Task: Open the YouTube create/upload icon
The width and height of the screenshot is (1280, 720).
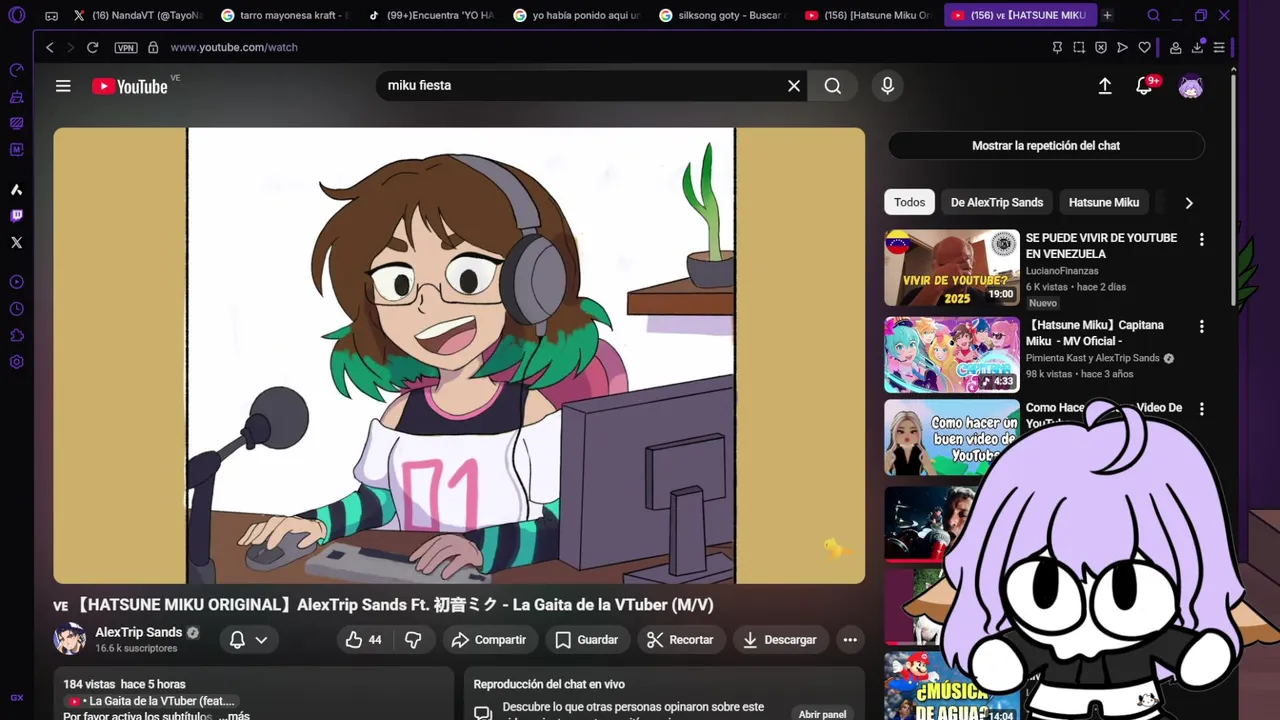Action: (x=1105, y=86)
